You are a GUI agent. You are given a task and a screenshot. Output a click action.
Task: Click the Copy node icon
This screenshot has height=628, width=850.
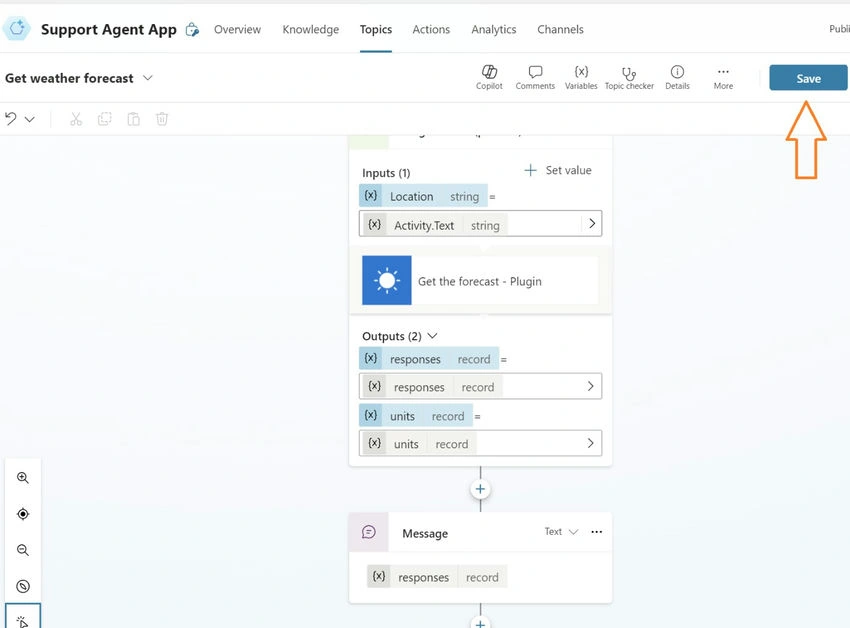(x=105, y=119)
